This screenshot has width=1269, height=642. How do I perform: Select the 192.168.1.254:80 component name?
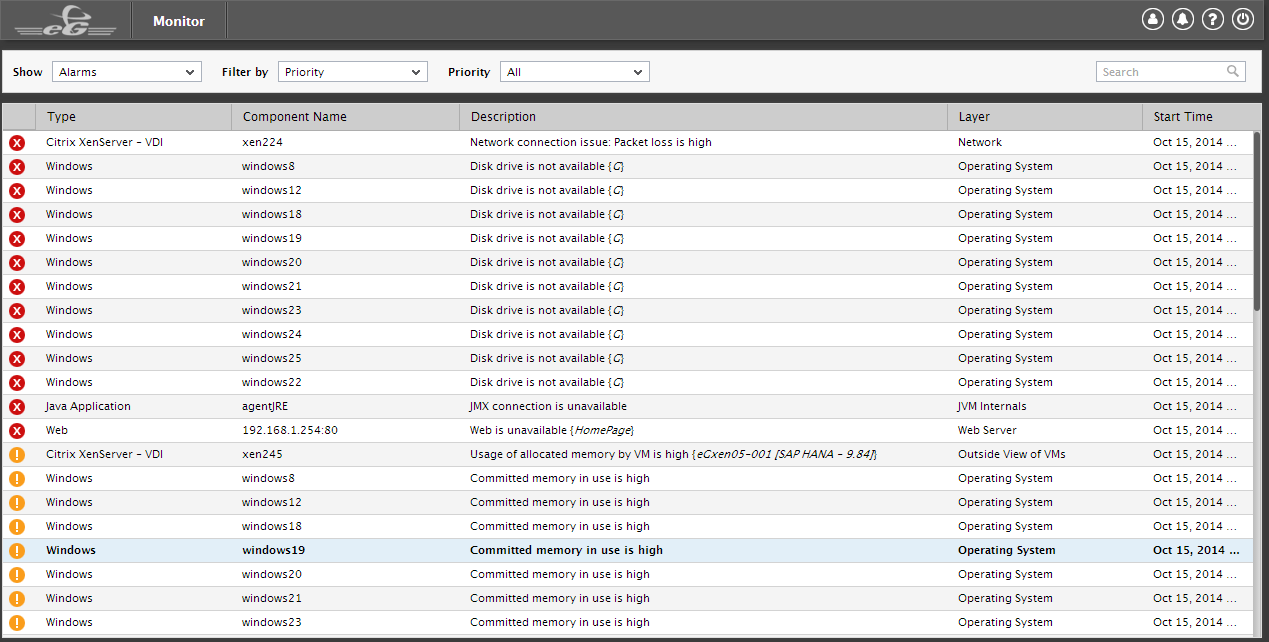click(x=290, y=430)
